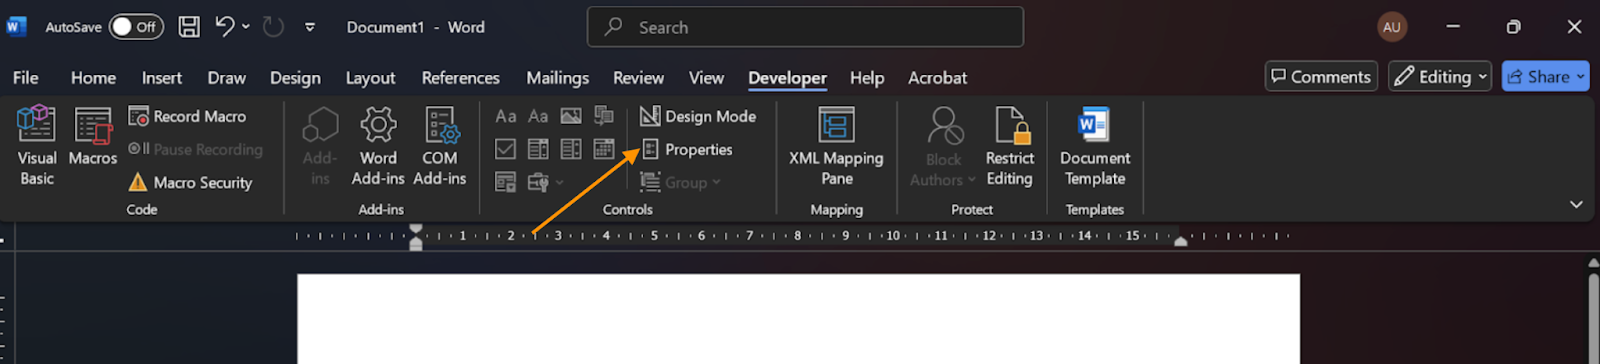Open the Visual Basic editor
Screen dimensions: 1600x364
37,146
